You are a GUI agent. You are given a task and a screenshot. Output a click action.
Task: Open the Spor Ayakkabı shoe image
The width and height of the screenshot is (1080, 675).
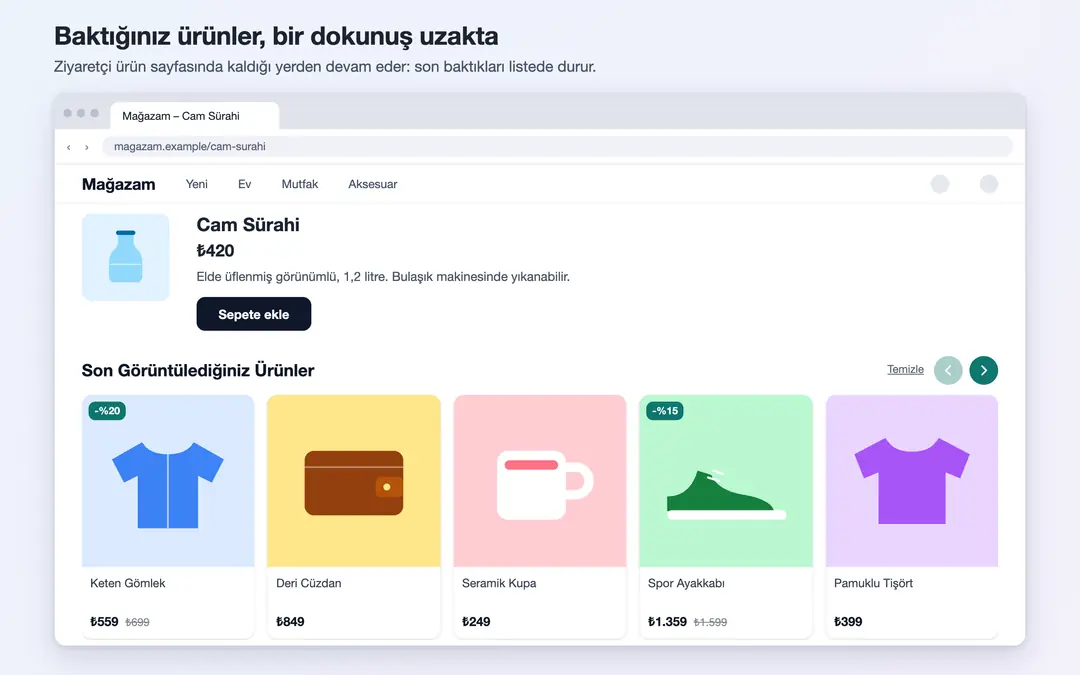click(x=726, y=481)
